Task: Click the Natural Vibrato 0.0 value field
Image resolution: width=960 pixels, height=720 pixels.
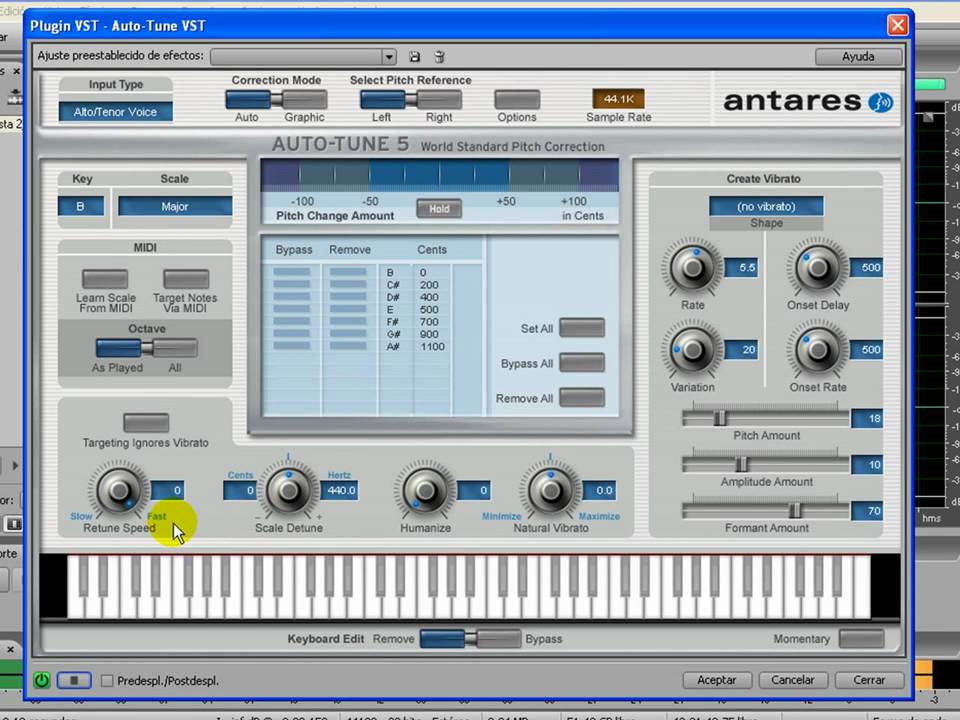Action: [x=601, y=490]
